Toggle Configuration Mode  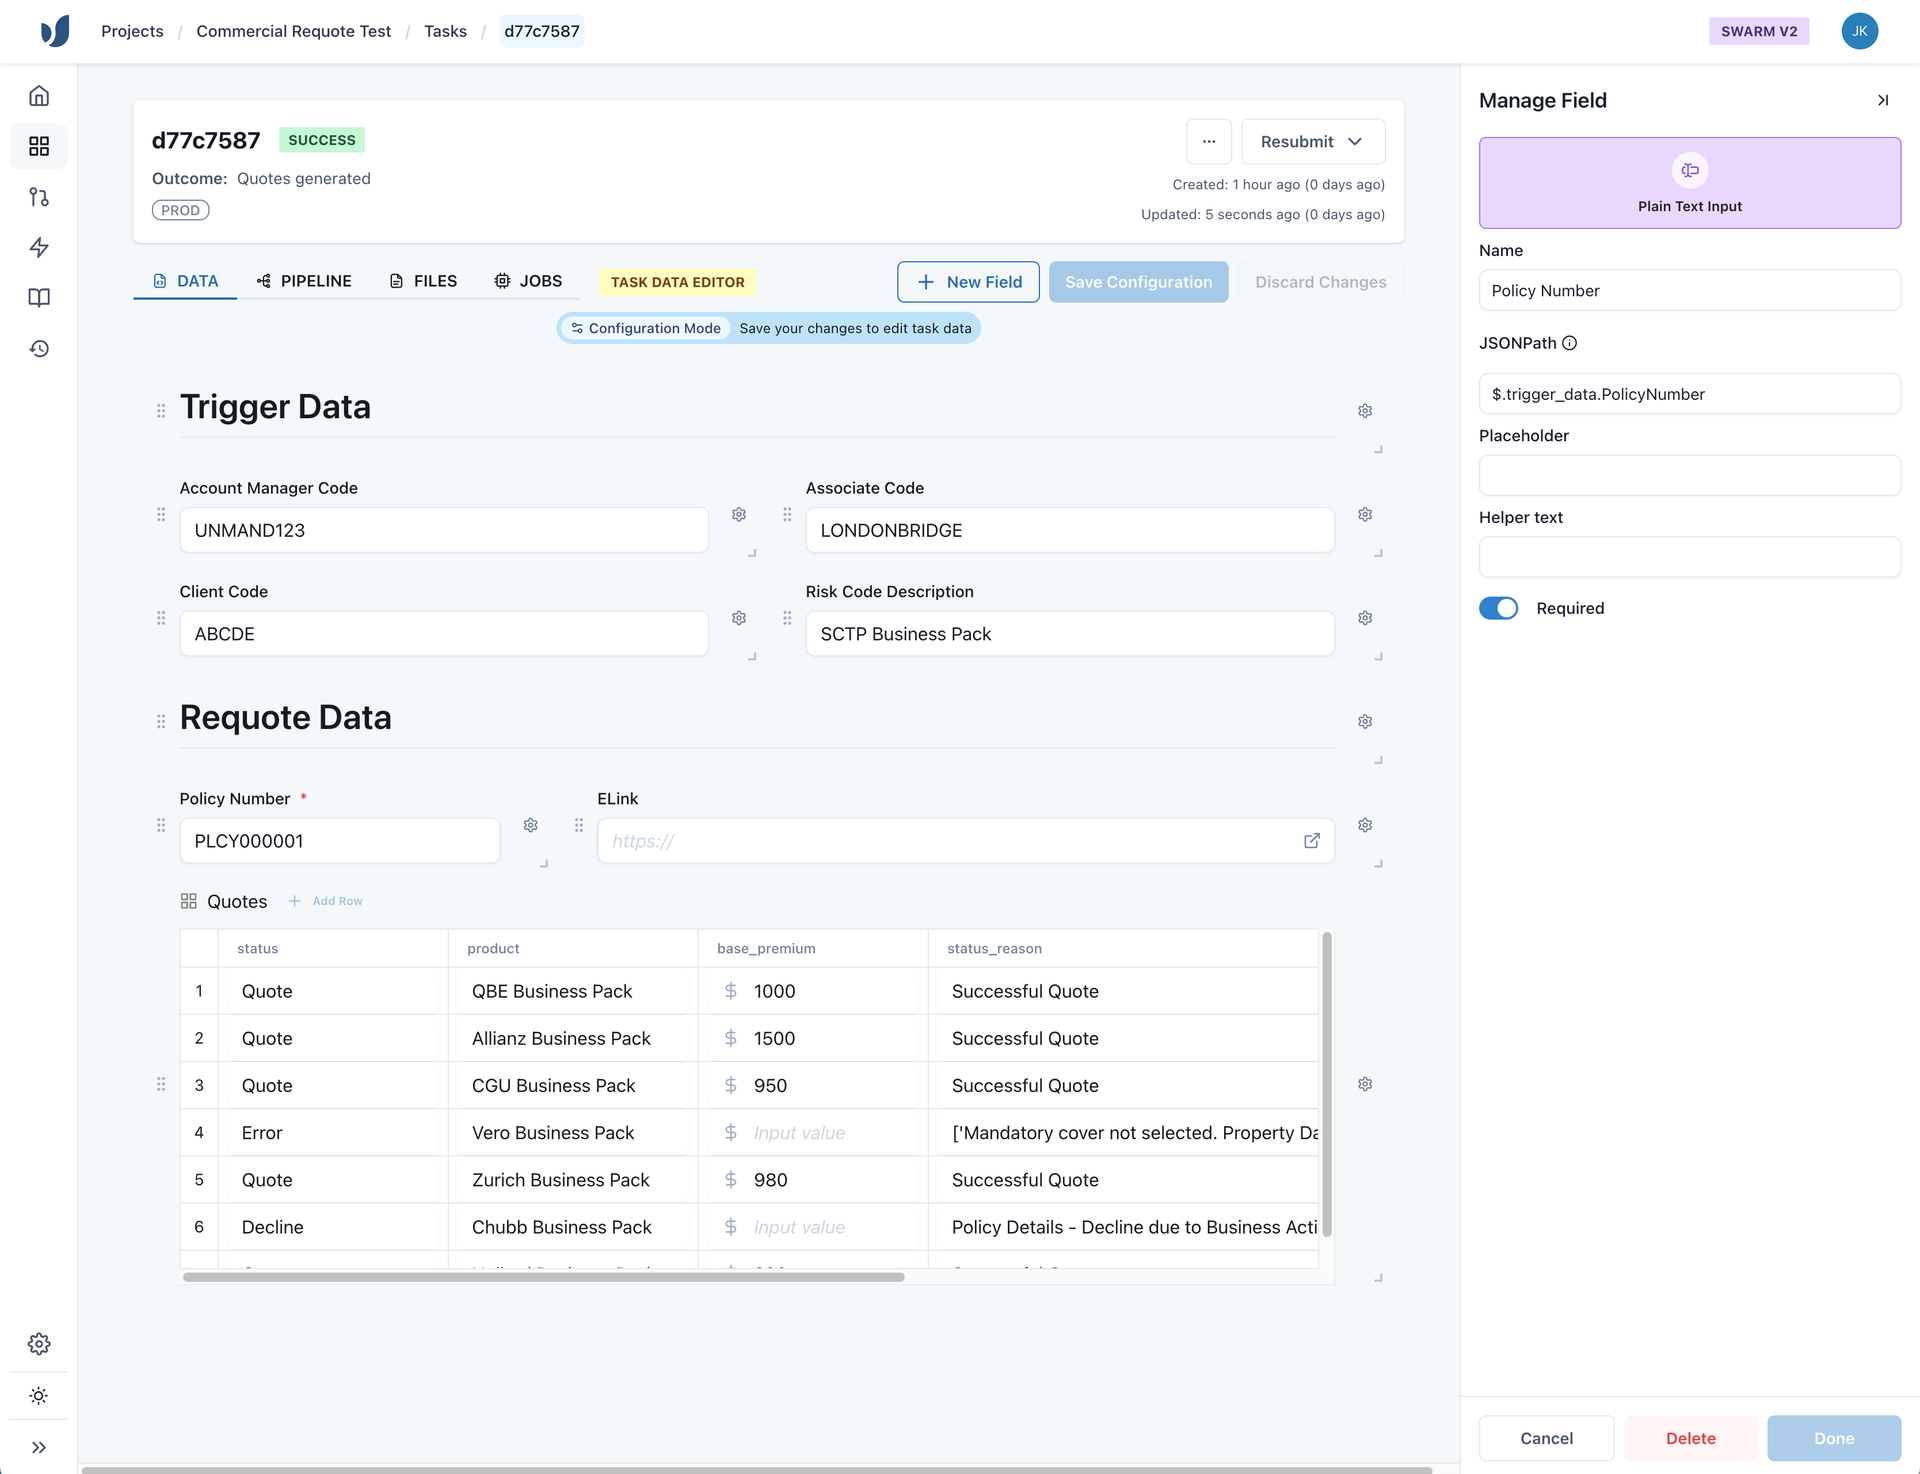coord(645,328)
